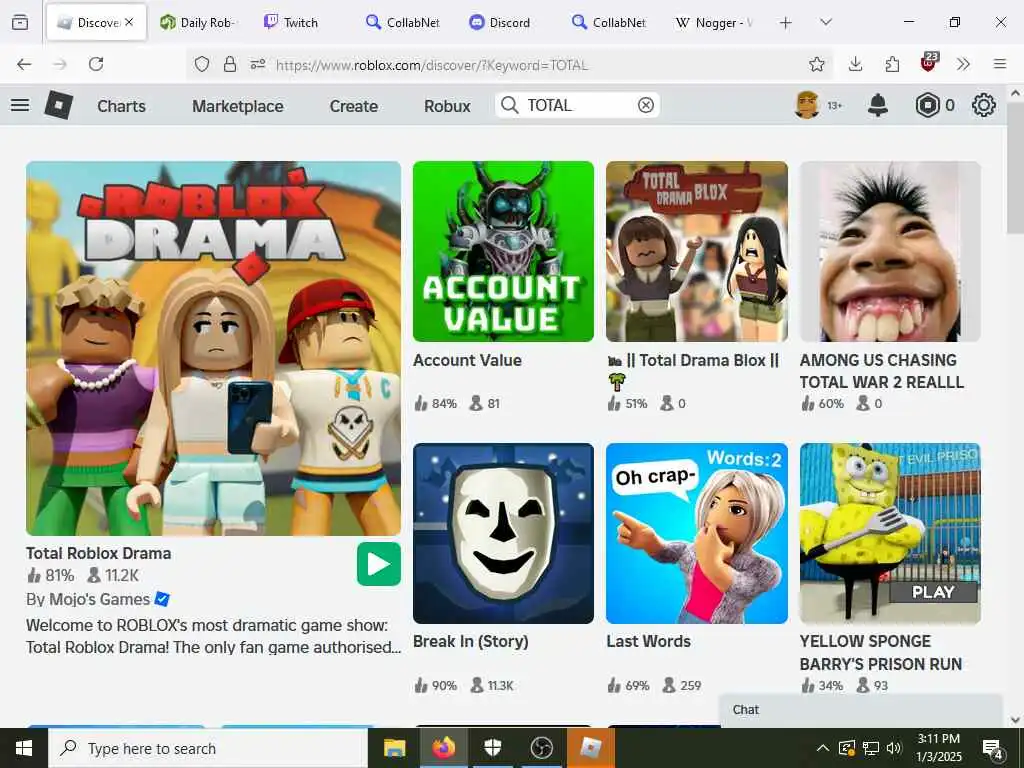1024x768 pixels.
Task: Close the Discover tab
Action: [x=129, y=22]
